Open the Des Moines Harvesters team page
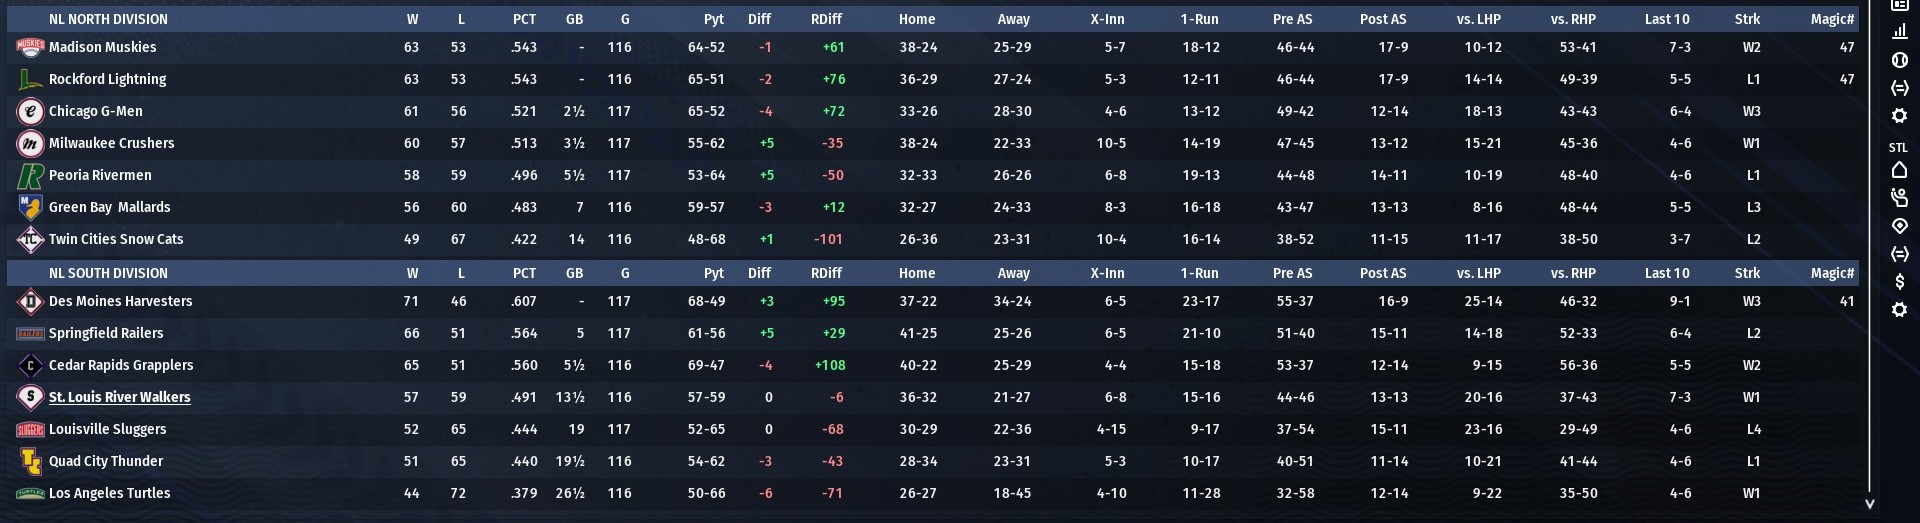The width and height of the screenshot is (1920, 523). coord(120,301)
